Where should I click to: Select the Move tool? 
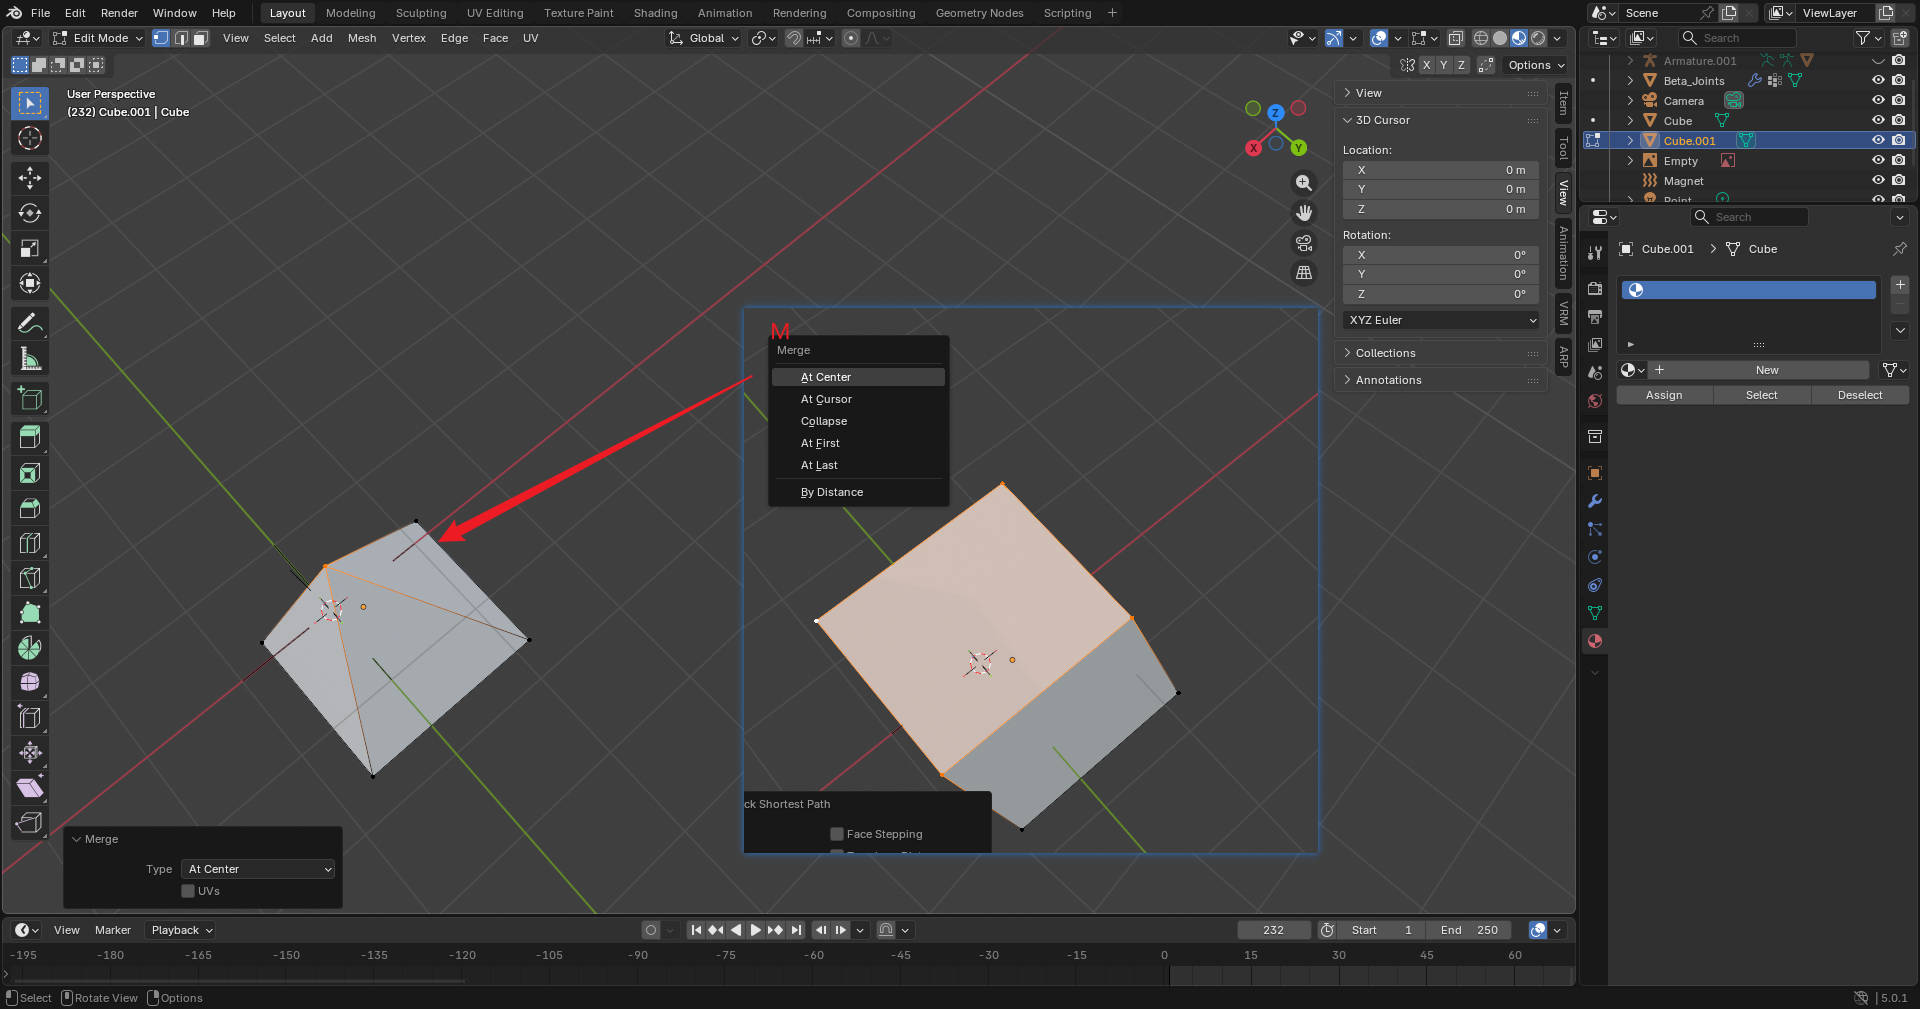tap(30, 178)
